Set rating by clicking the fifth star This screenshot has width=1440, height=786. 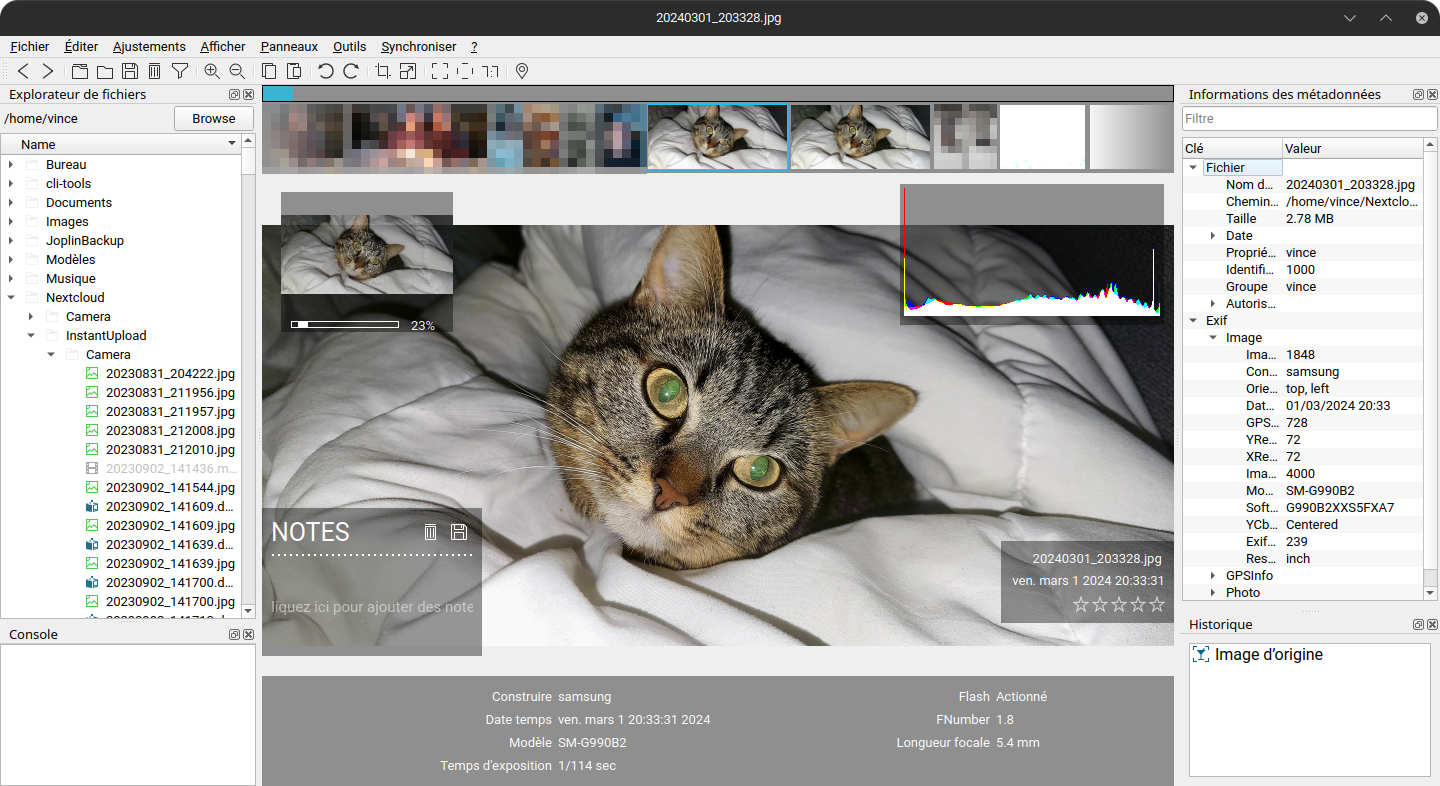[x=1157, y=604]
